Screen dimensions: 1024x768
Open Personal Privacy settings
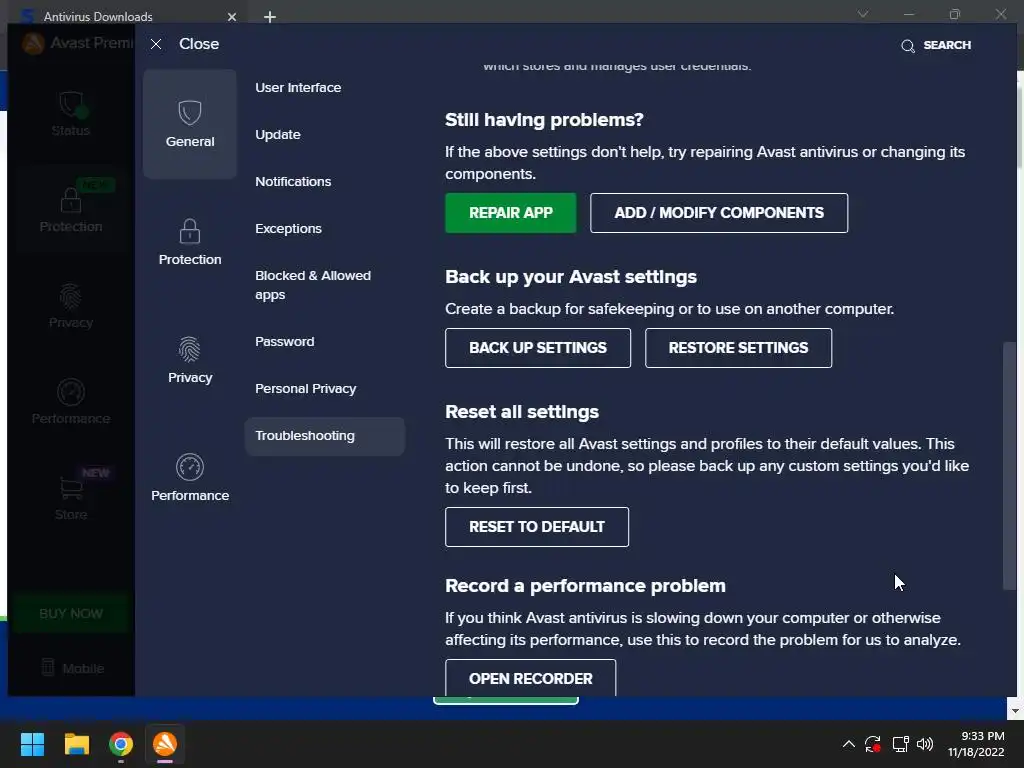(x=305, y=389)
